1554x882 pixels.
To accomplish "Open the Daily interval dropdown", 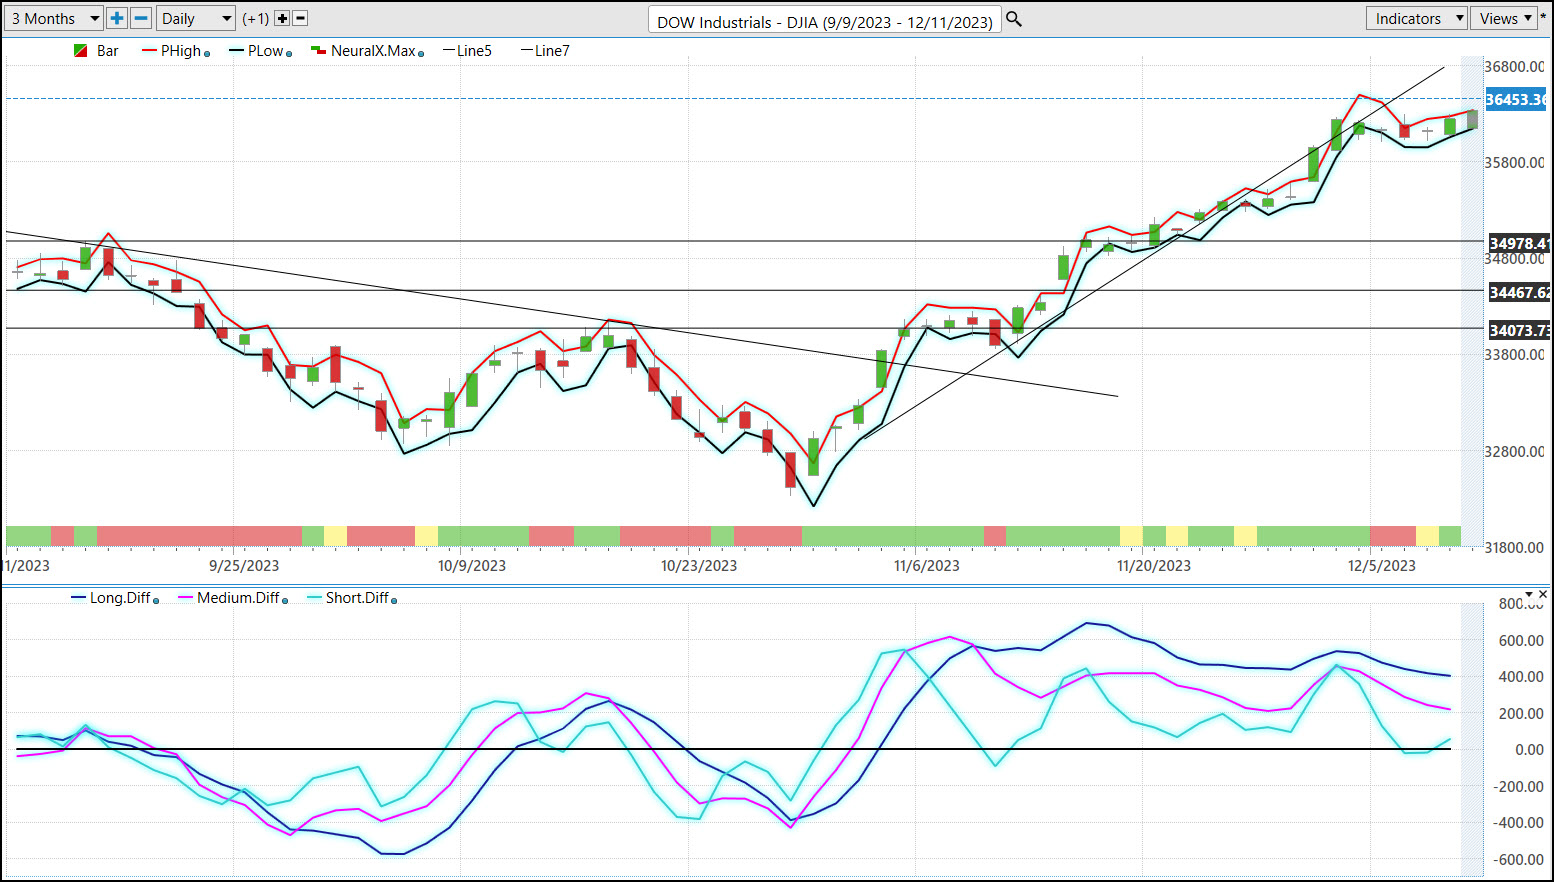I will coord(196,18).
